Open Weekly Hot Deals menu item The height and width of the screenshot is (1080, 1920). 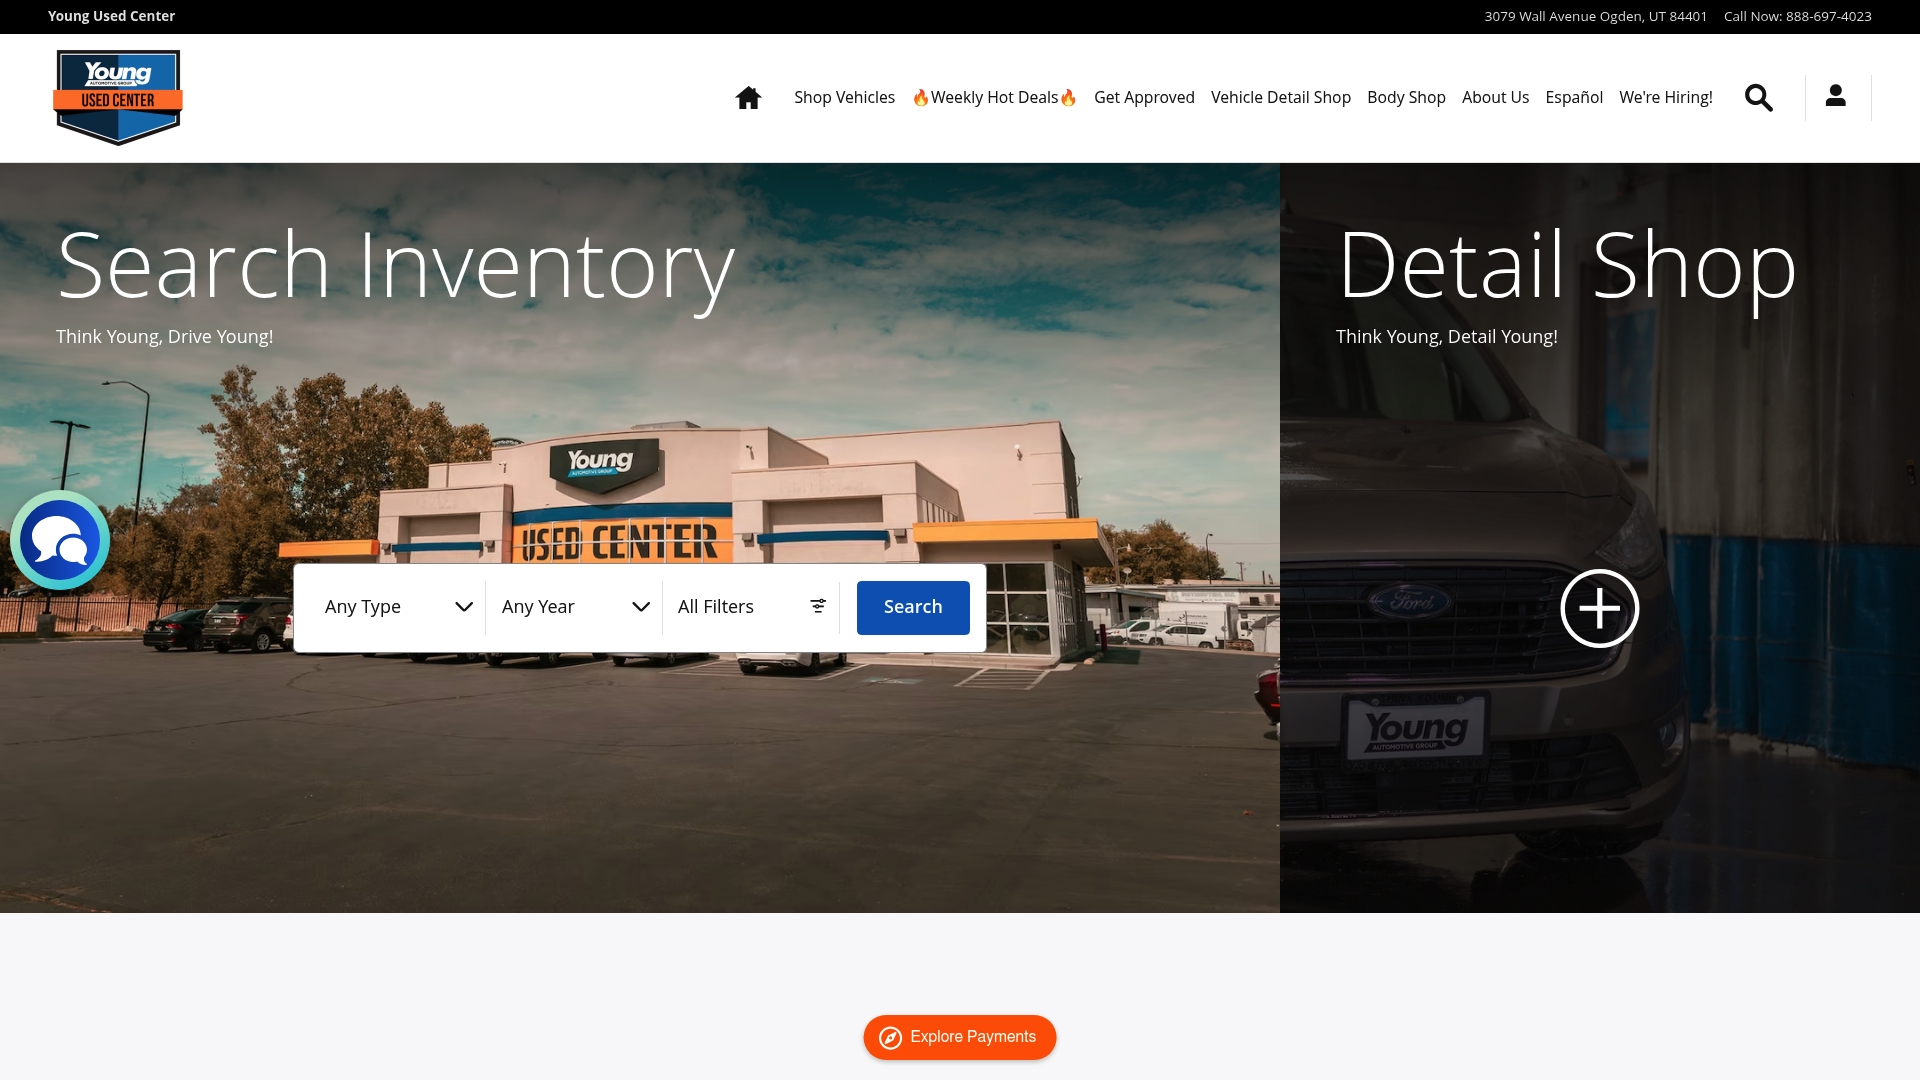[x=994, y=97]
